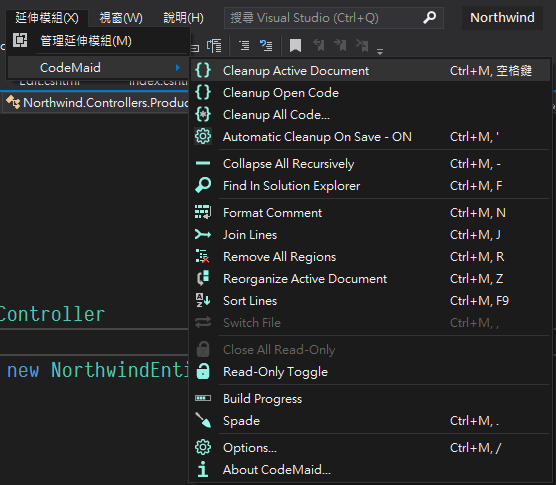Screen dimensions: 556x485
Task: Click NorthwindEnti text in code editor
Action: (119, 370)
